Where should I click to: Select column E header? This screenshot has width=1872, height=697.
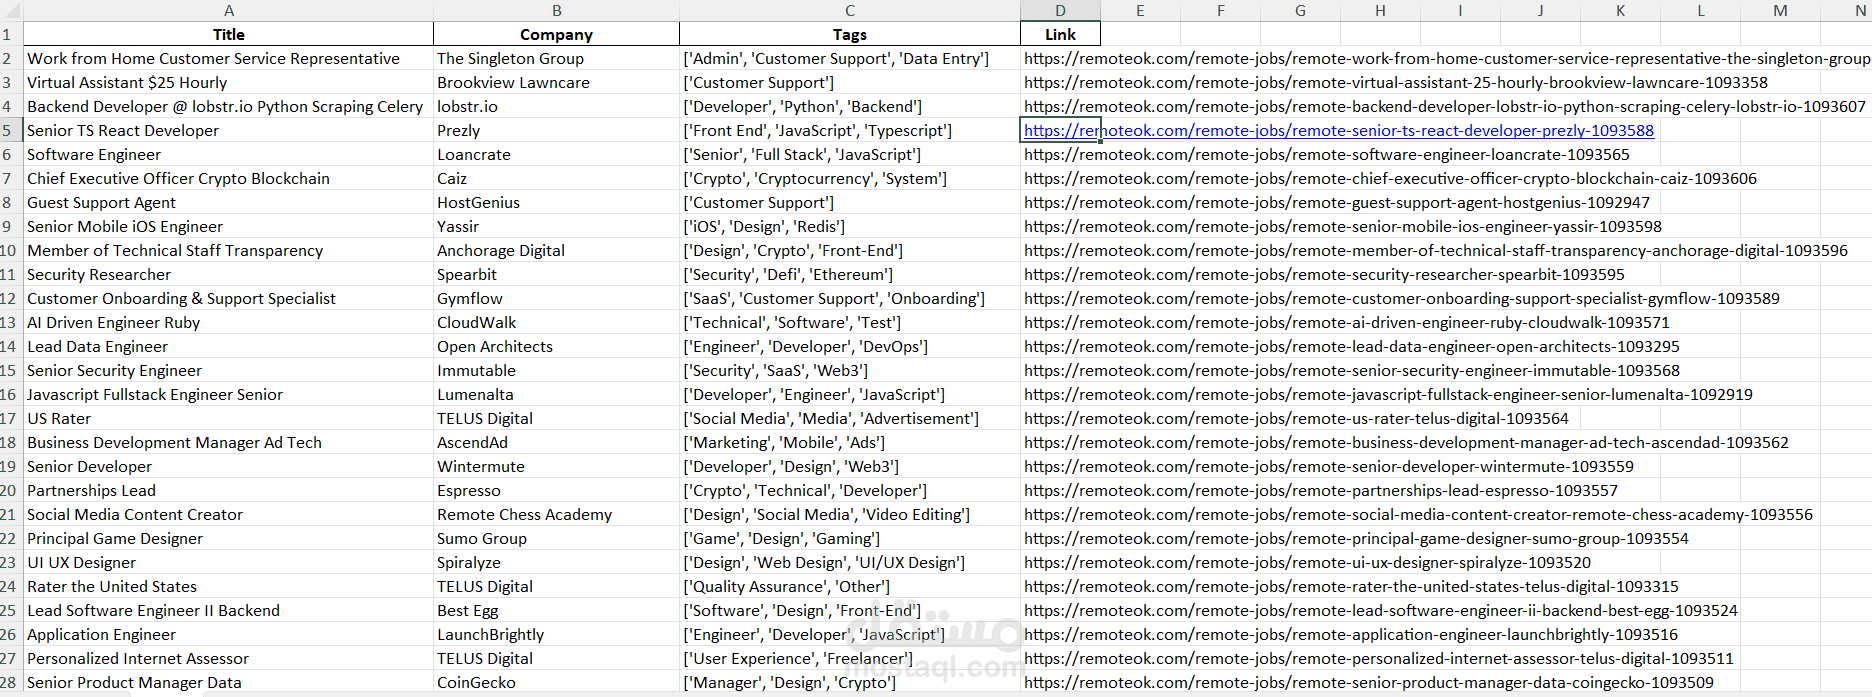click(x=1140, y=10)
